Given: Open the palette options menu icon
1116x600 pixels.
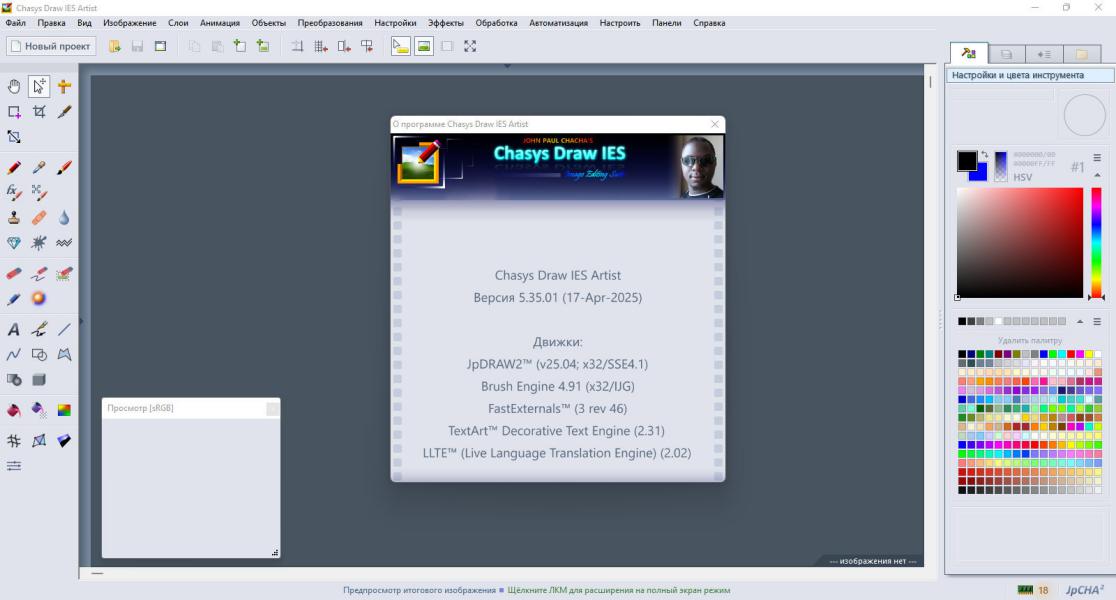Looking at the screenshot, I should [1097, 322].
